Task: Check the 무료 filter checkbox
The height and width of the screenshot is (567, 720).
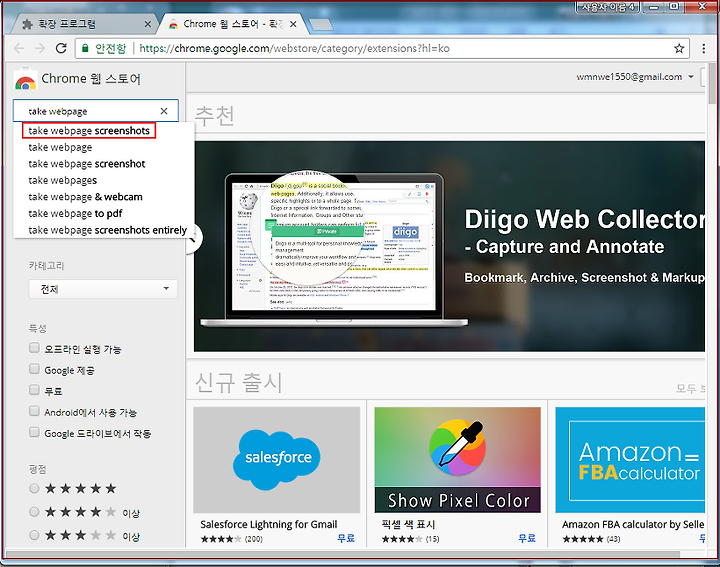Action: click(x=34, y=390)
